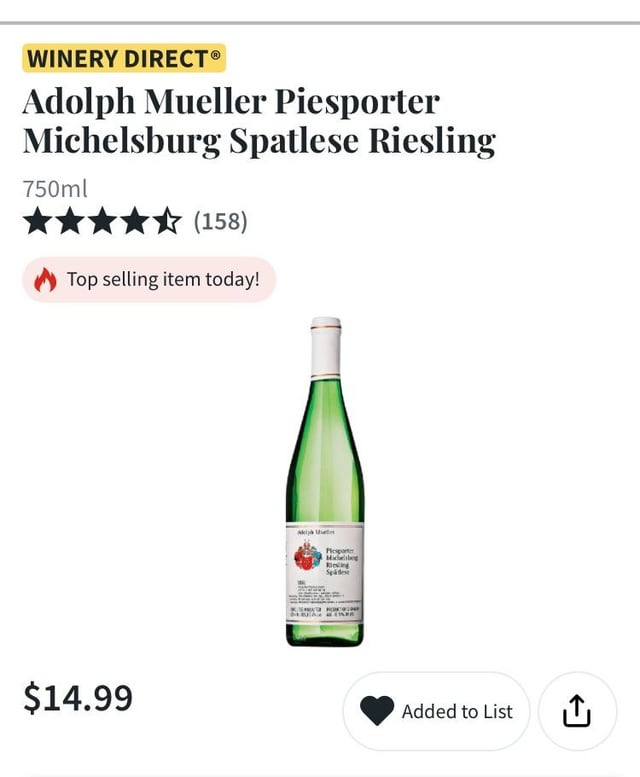640x777 pixels.
Task: Click the flame icon
Action: click(46, 280)
